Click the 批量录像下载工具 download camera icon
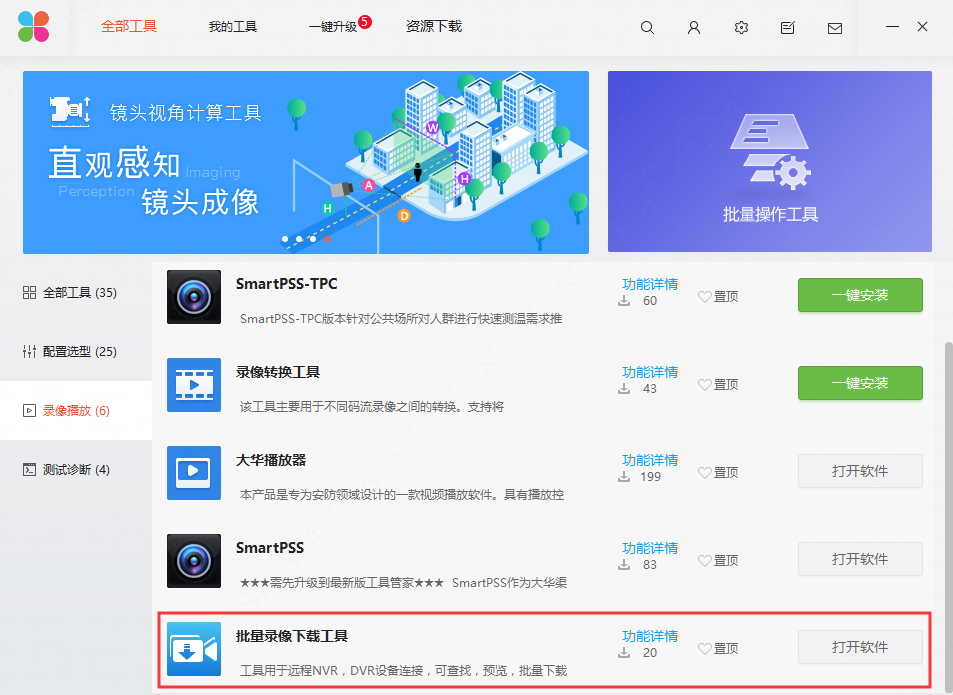 click(x=194, y=649)
